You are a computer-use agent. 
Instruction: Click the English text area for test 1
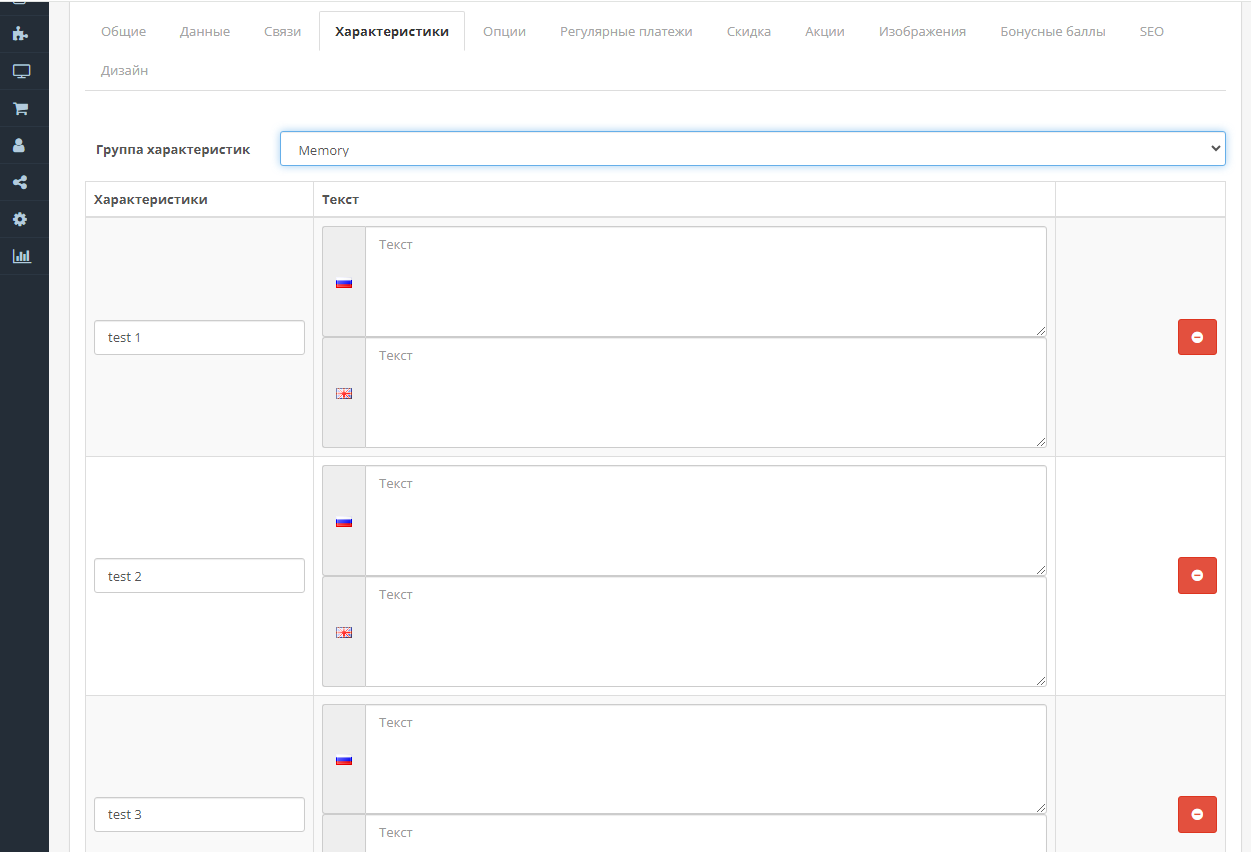(x=705, y=393)
